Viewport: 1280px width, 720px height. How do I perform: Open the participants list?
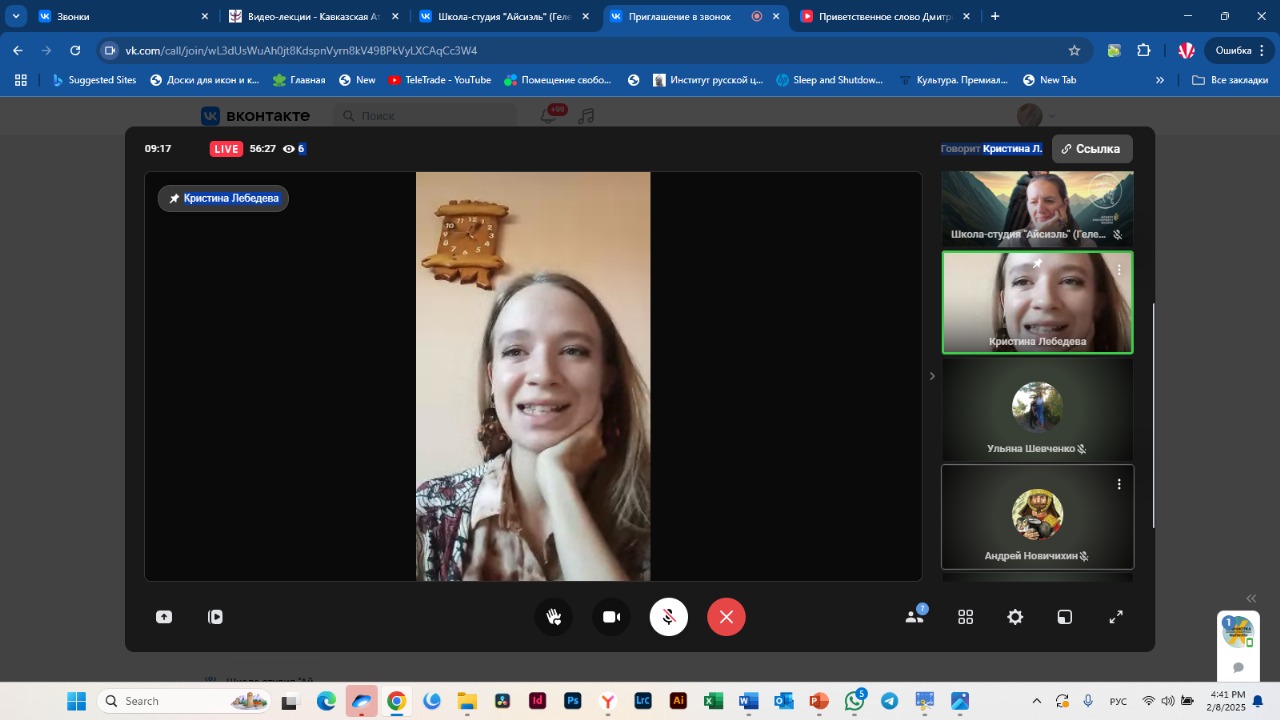[x=914, y=617]
